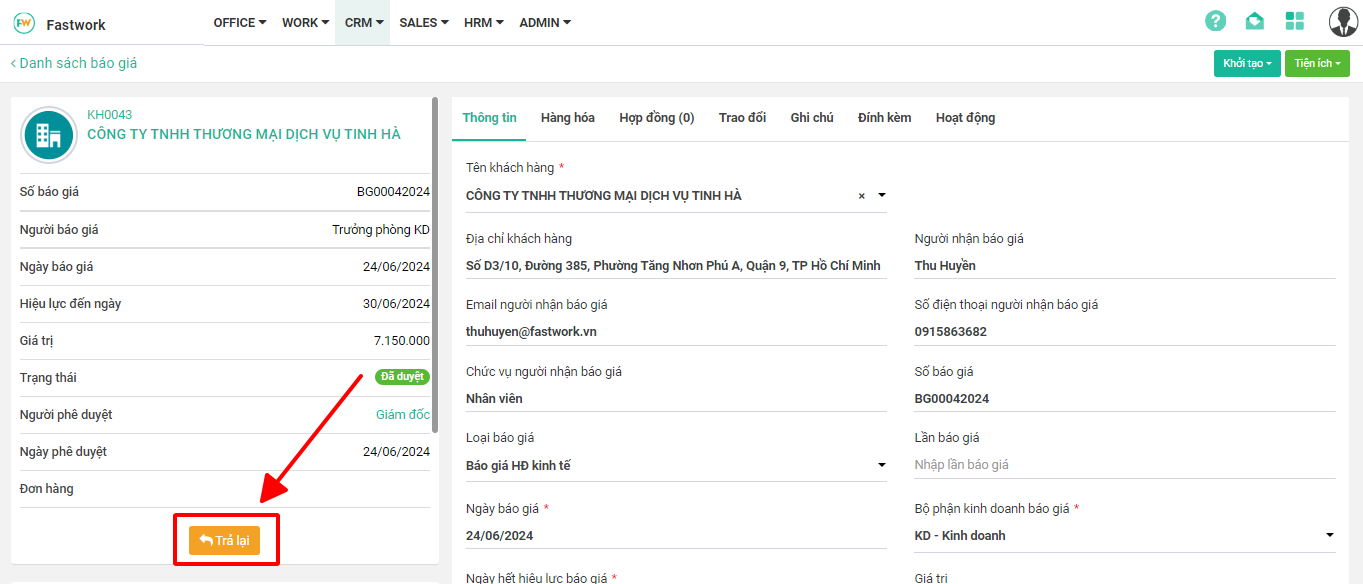The width and height of the screenshot is (1363, 584).
Task: Click the company building avatar icon
Action: [x=49, y=134]
